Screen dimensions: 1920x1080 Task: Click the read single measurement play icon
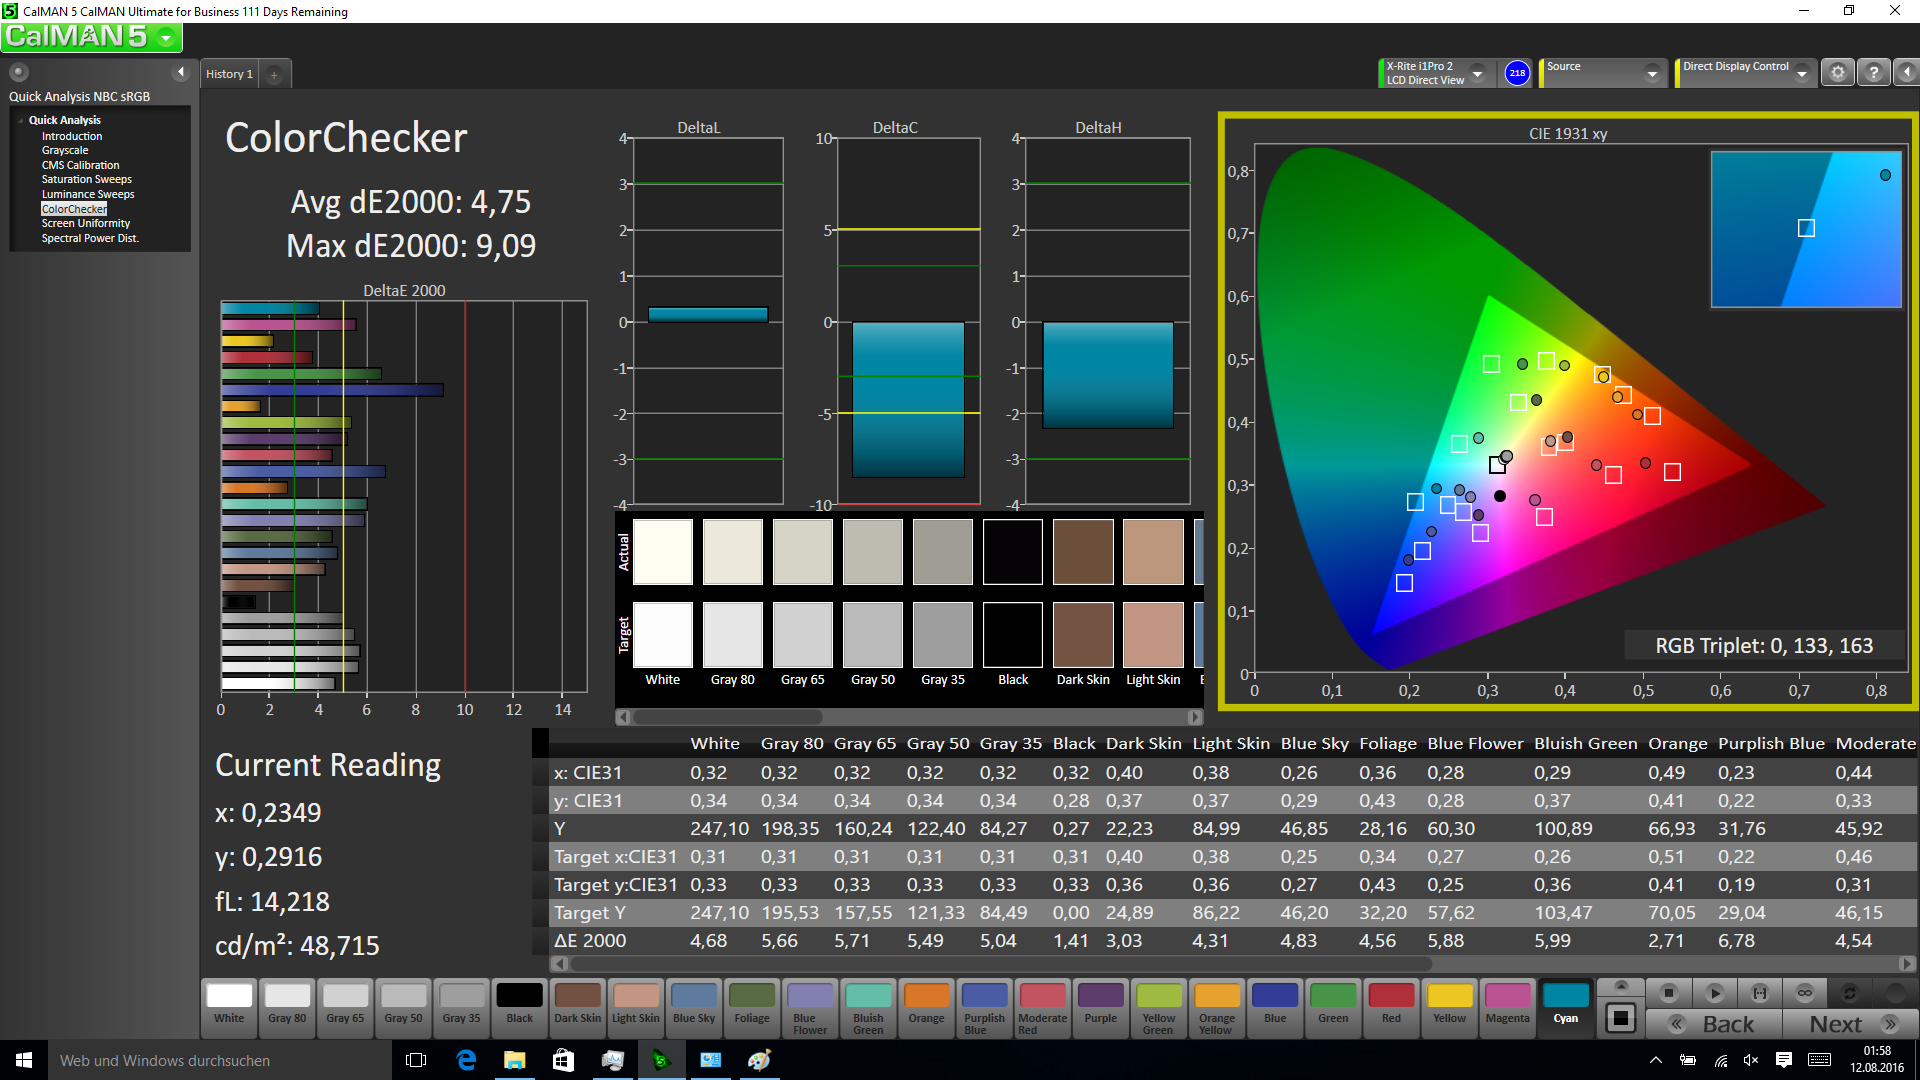click(1714, 993)
